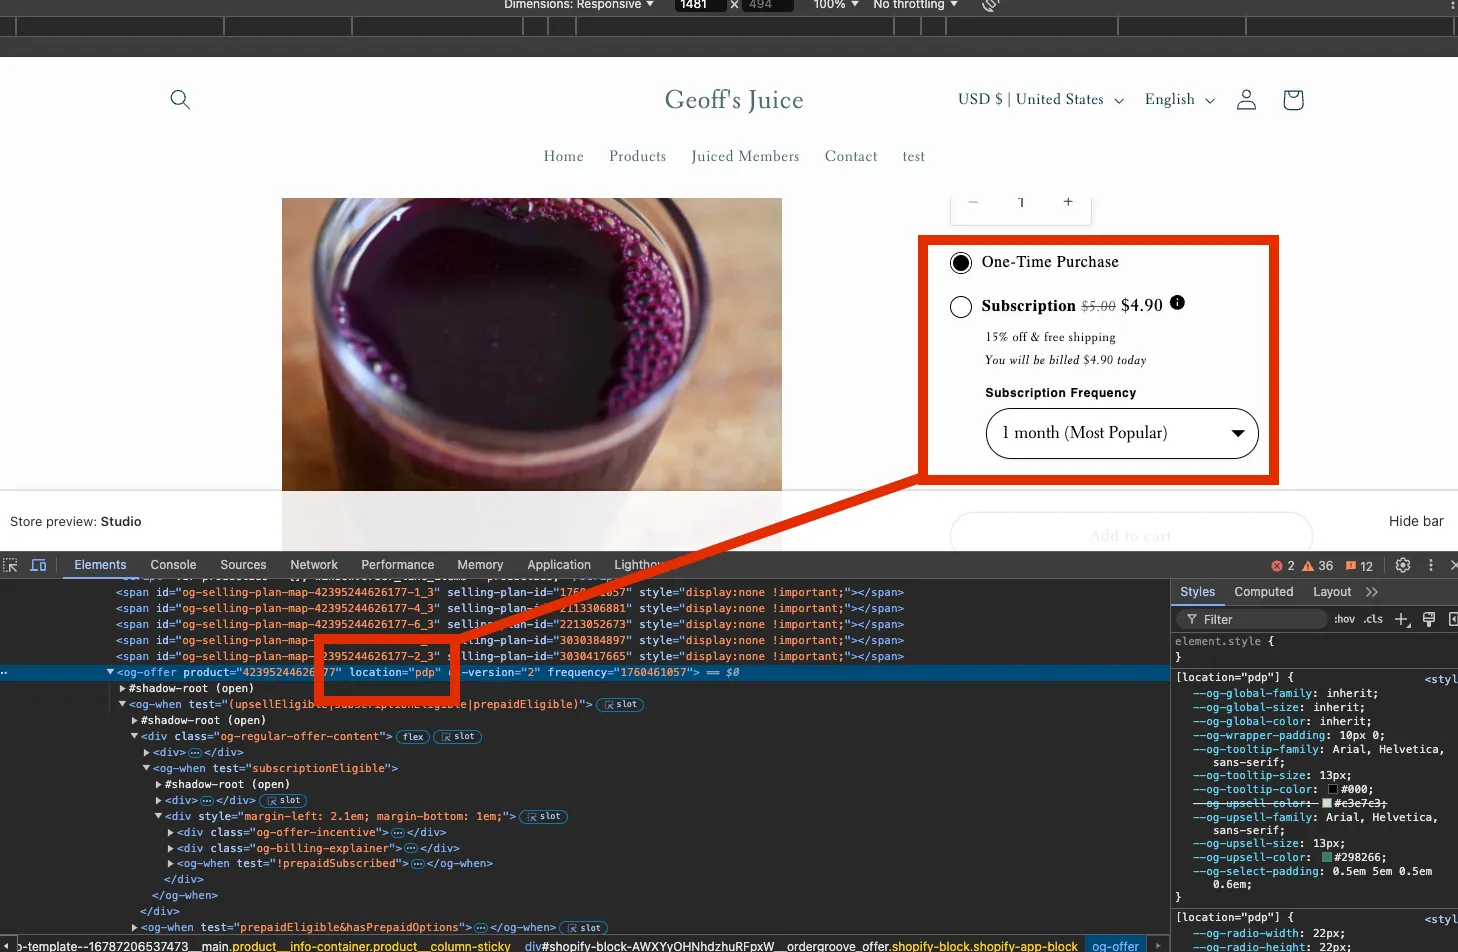The height and width of the screenshot is (952, 1458).
Task: Open the Computed styles tab
Action: point(1264,592)
